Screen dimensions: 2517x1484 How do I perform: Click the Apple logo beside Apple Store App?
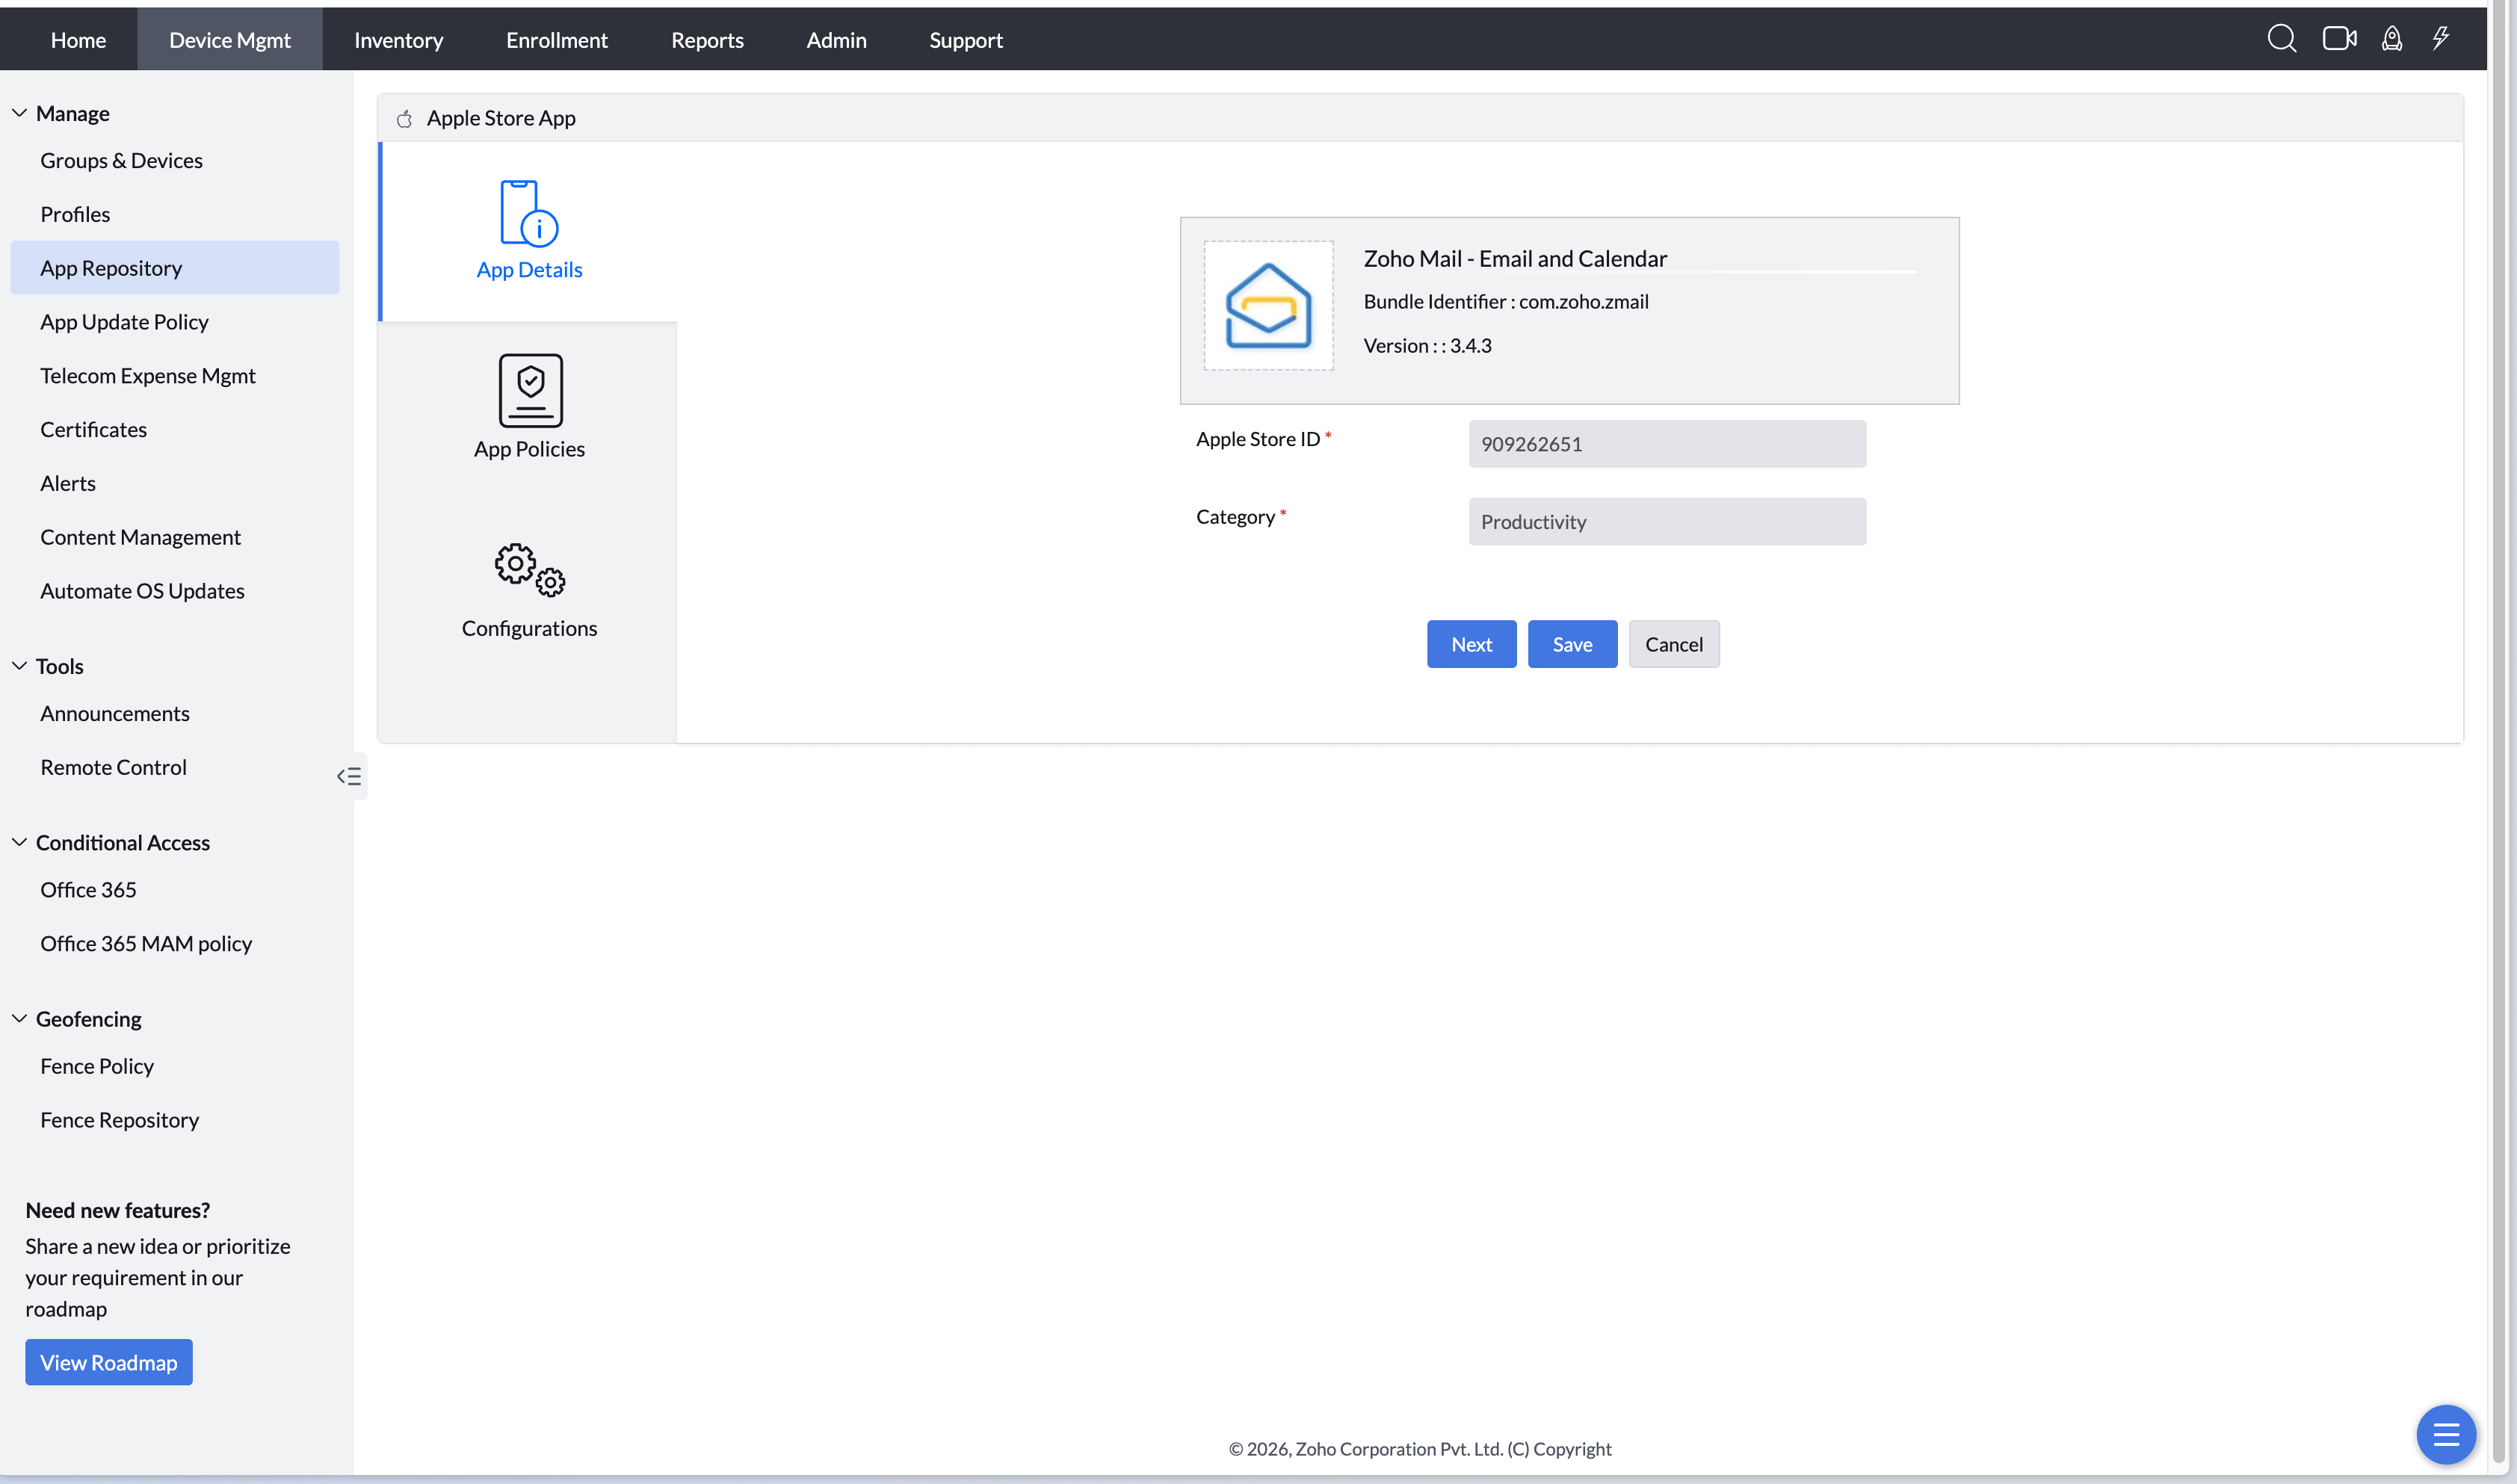[x=404, y=119]
